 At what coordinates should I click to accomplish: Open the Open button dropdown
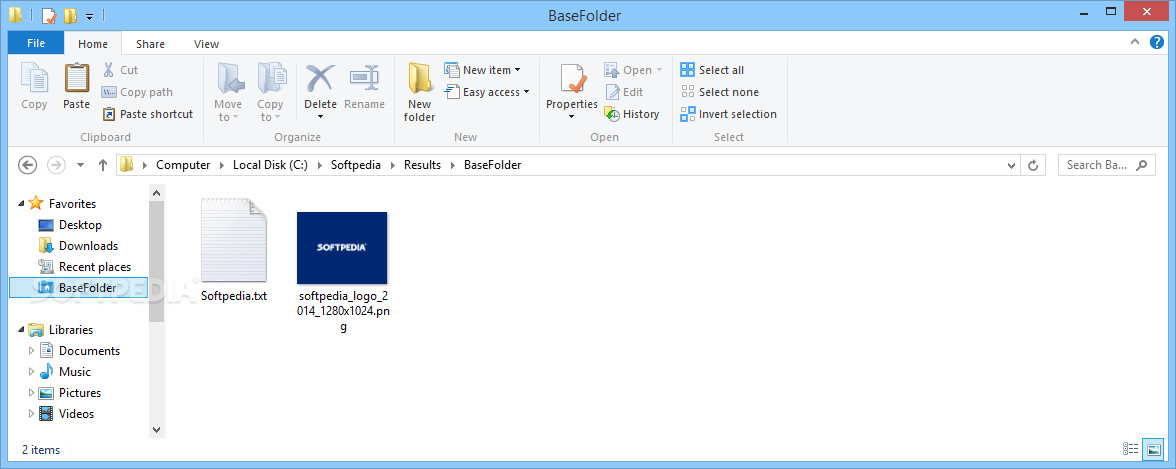659,70
